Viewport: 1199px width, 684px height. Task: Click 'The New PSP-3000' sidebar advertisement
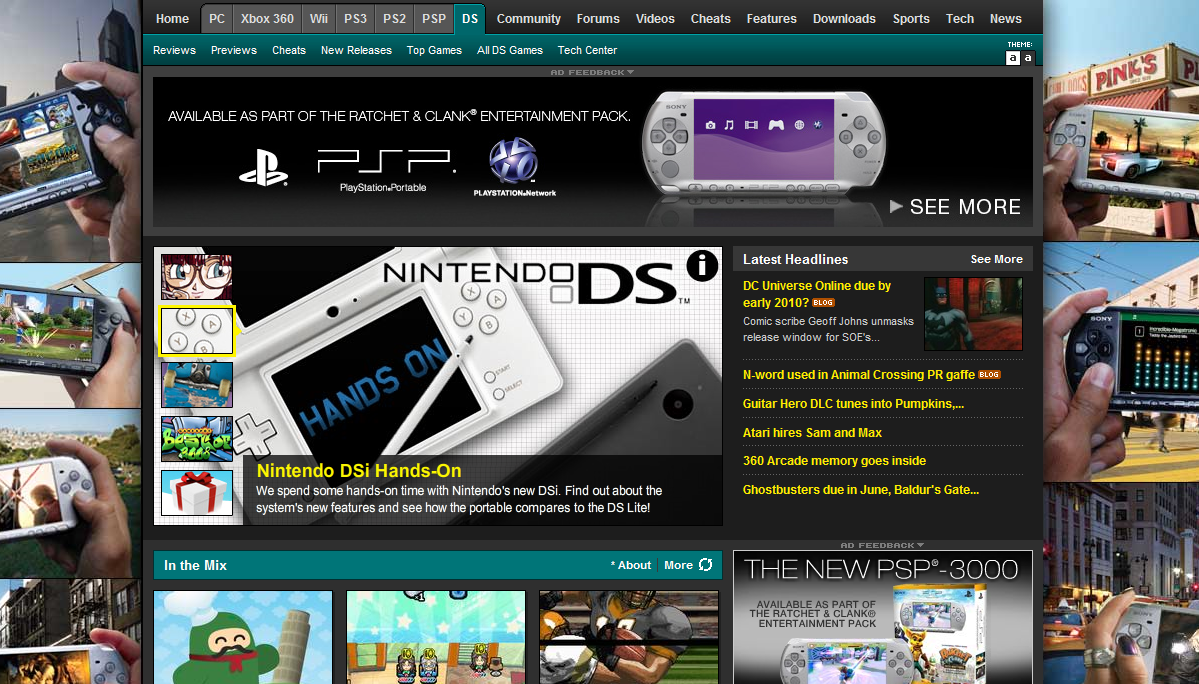882,618
